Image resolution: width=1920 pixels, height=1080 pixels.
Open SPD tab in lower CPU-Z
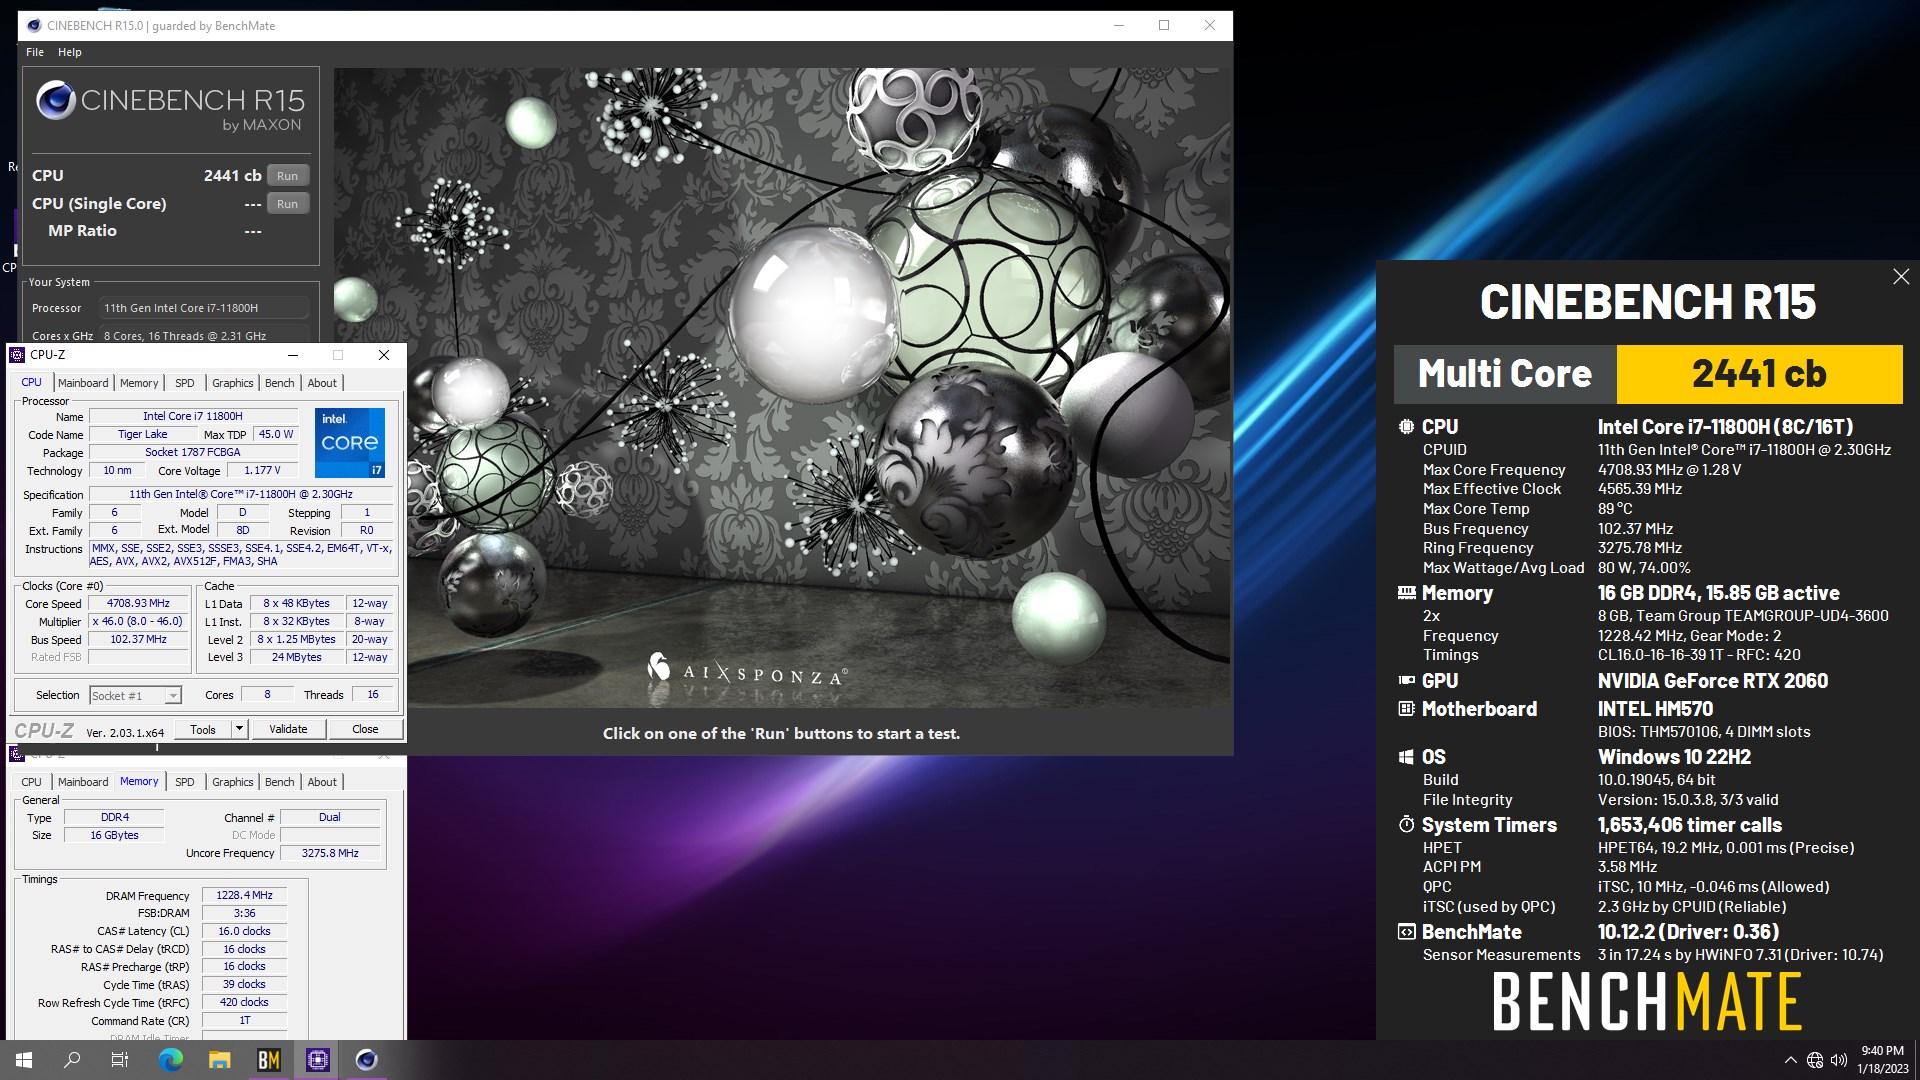pos(185,782)
